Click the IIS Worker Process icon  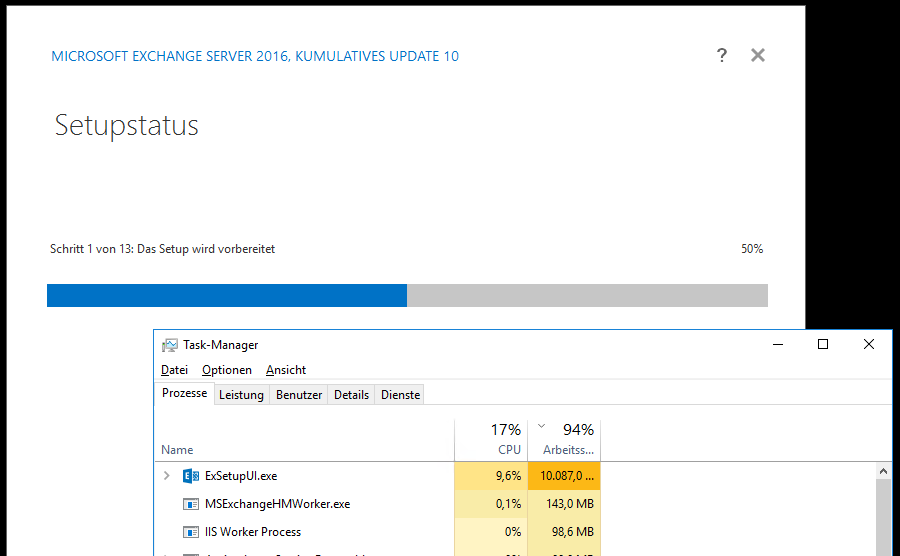tap(191, 532)
